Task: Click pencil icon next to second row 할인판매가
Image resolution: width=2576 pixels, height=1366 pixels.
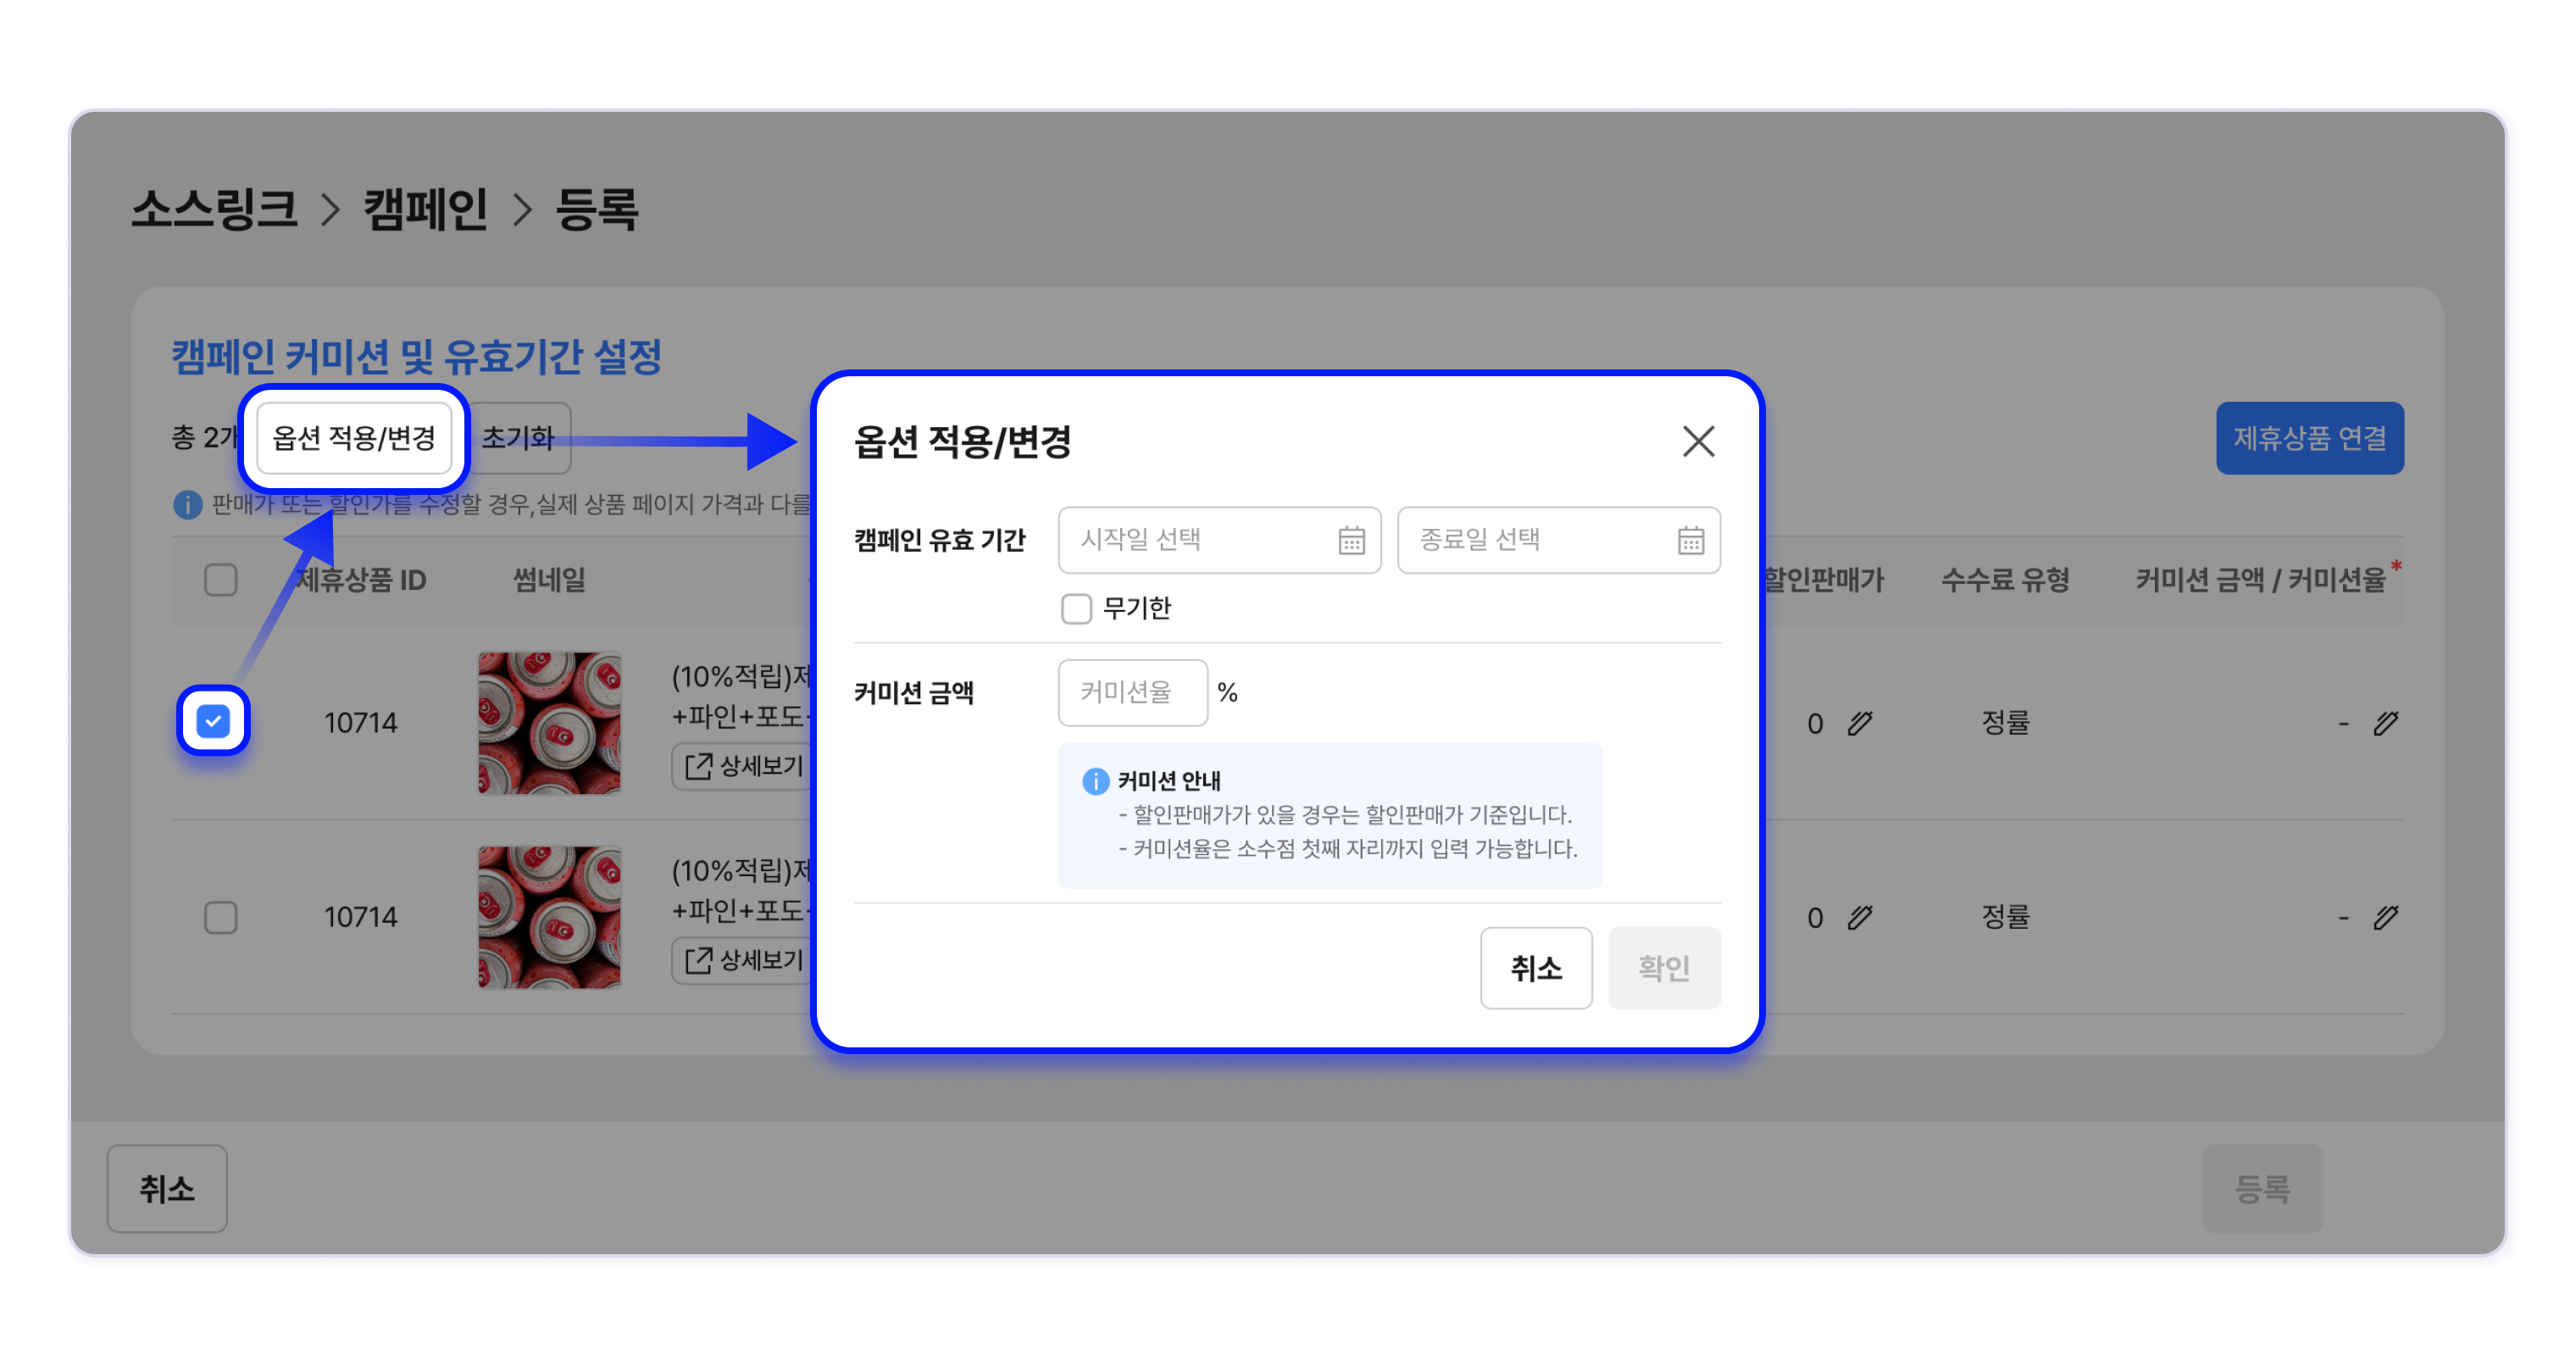Action: [1859, 917]
